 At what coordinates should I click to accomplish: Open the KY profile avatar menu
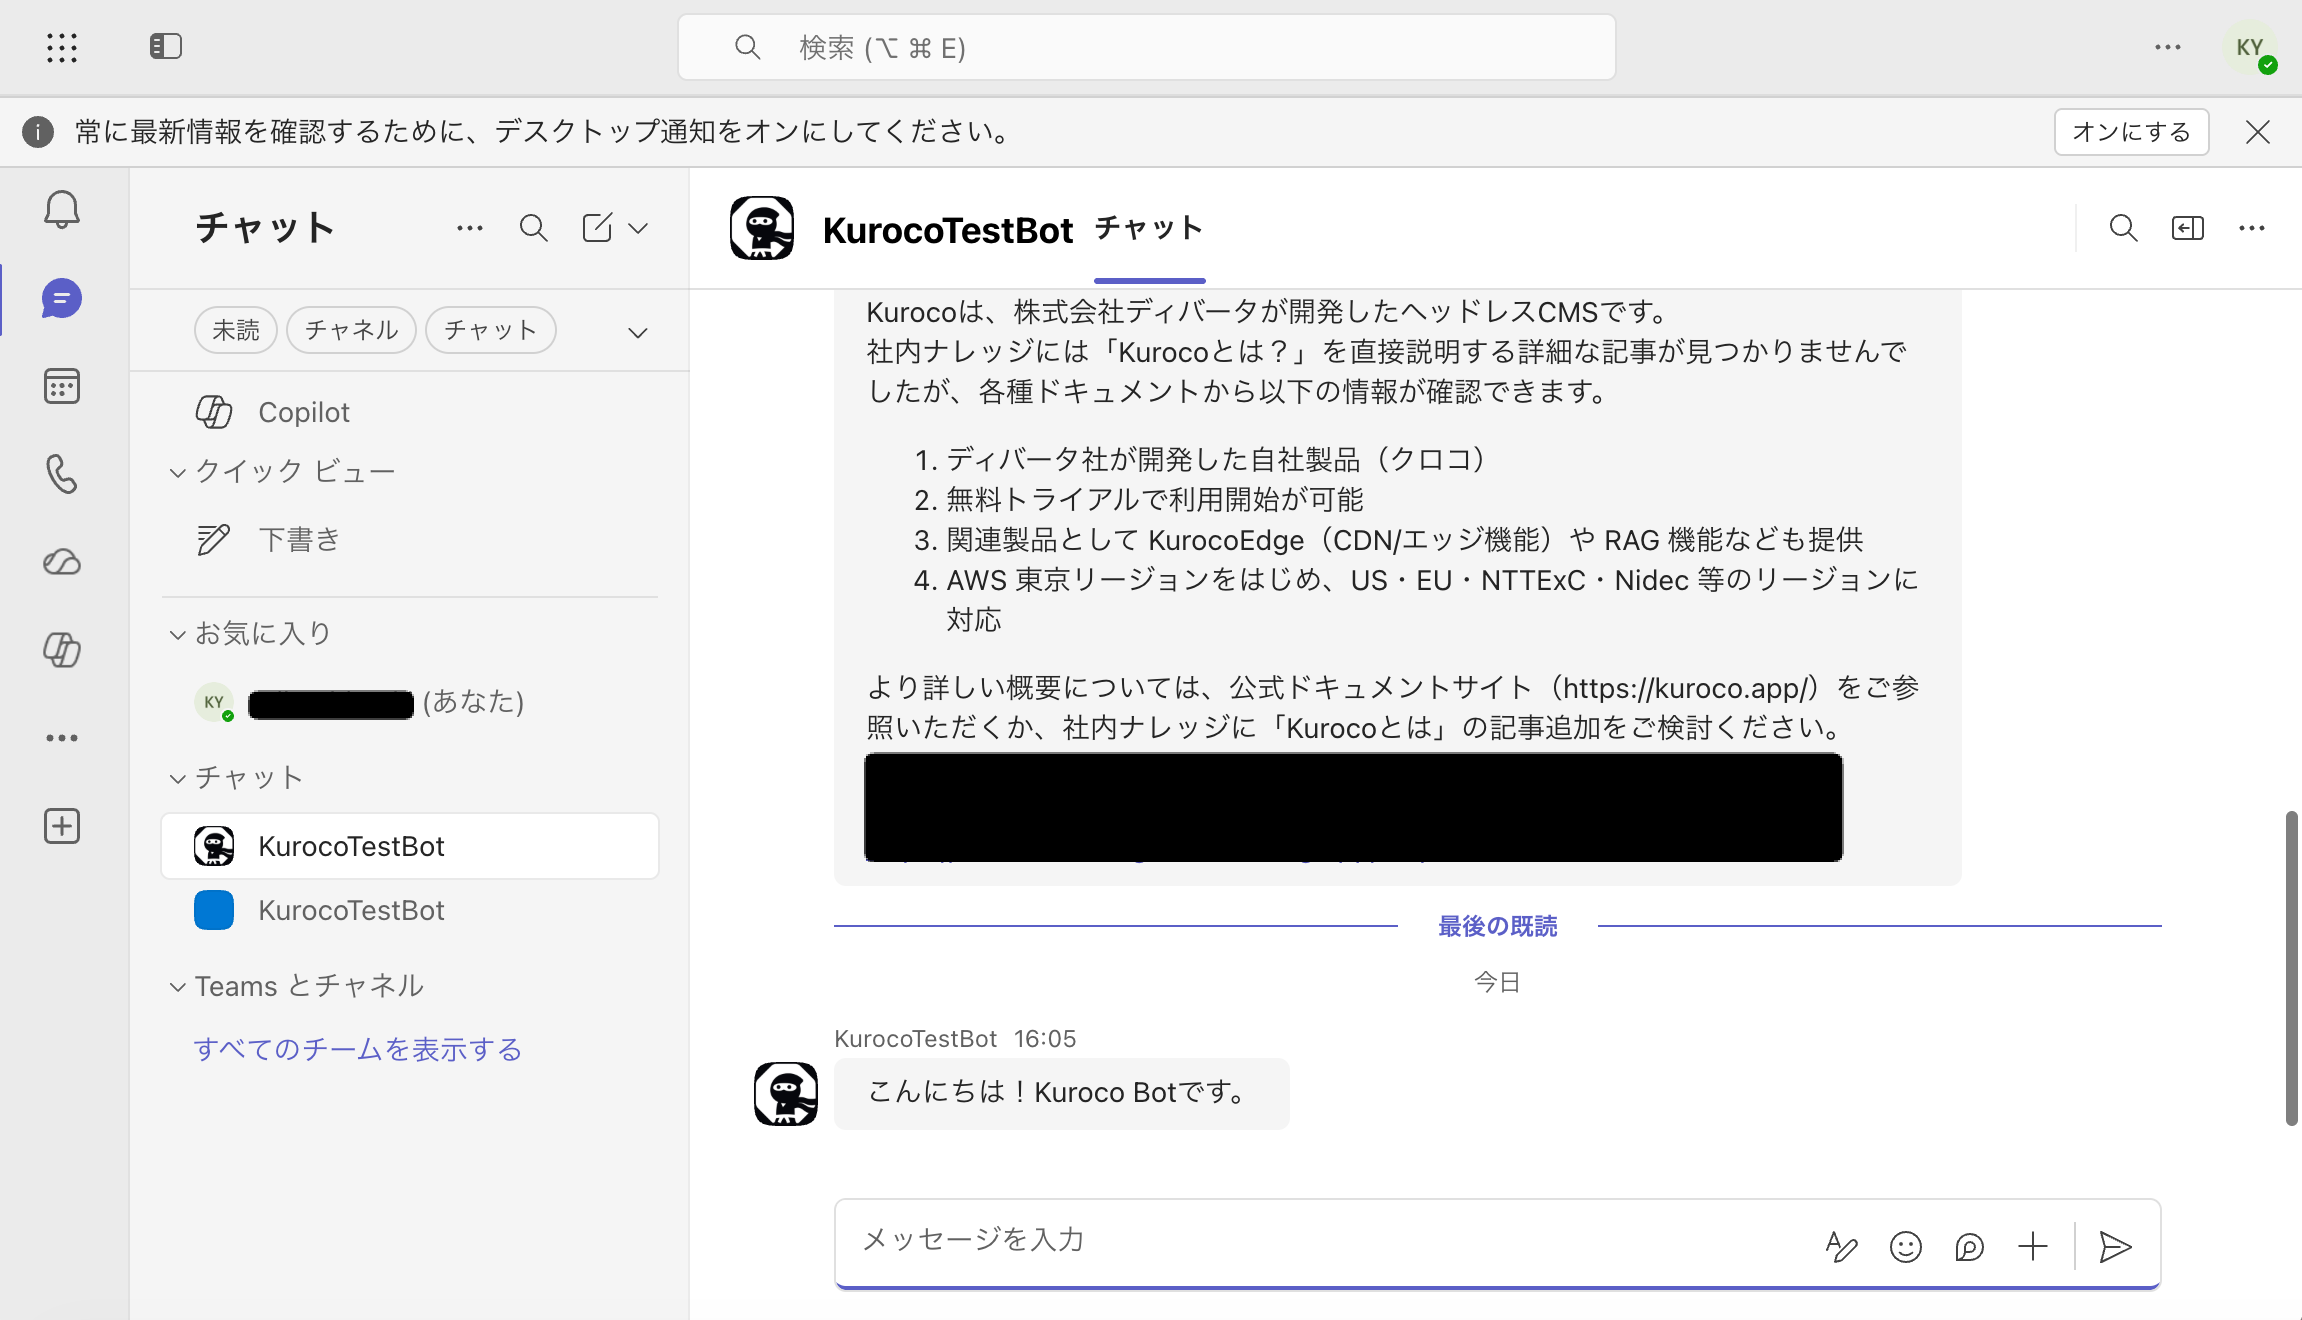pyautogui.click(x=2251, y=48)
